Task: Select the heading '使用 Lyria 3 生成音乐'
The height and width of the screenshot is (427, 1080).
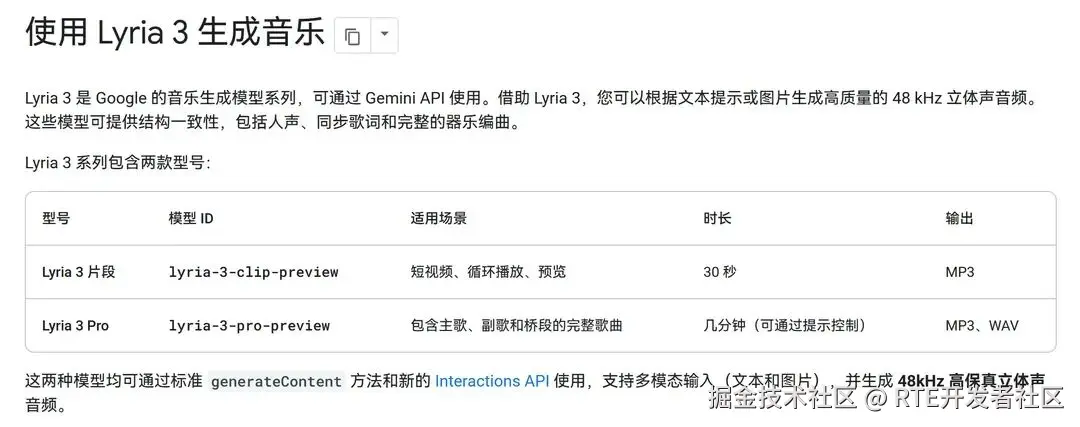Action: (x=175, y=33)
